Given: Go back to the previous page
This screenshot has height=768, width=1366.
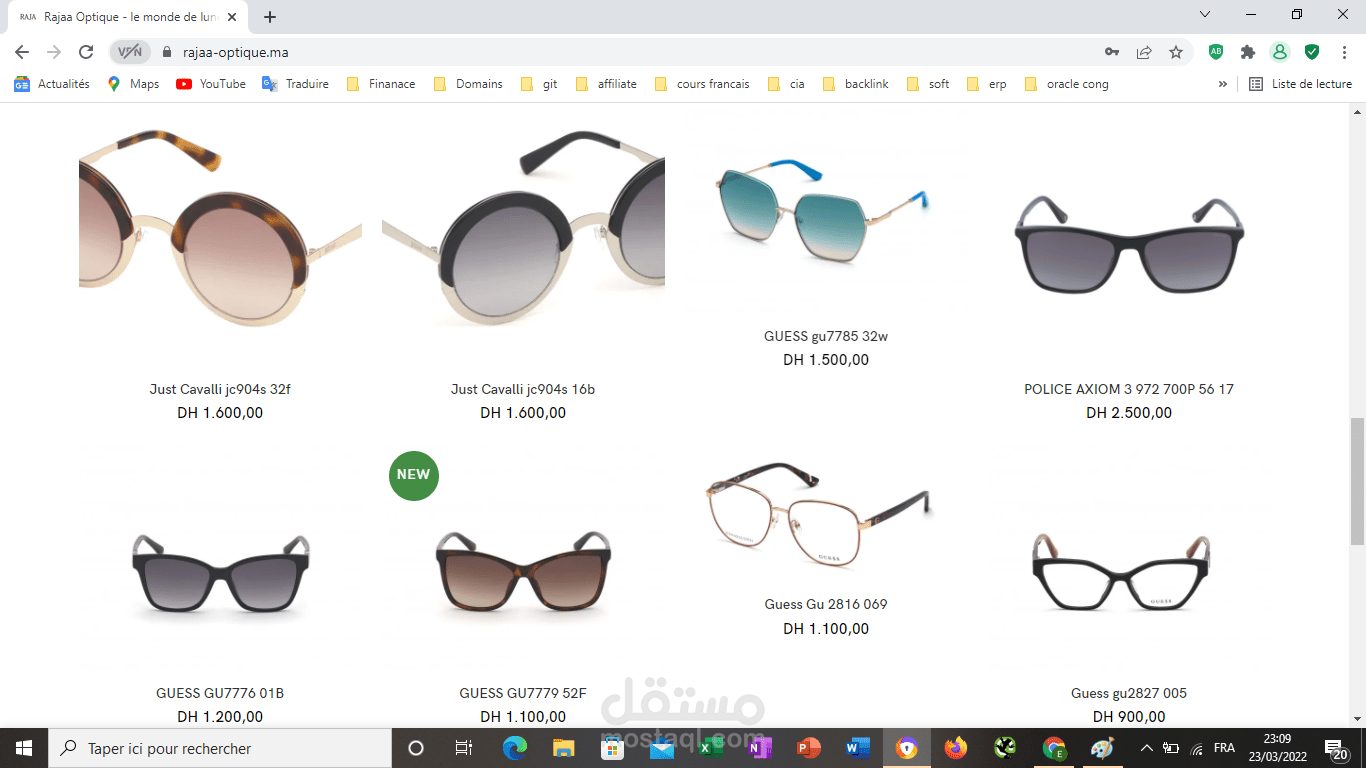Looking at the screenshot, I should 22,52.
